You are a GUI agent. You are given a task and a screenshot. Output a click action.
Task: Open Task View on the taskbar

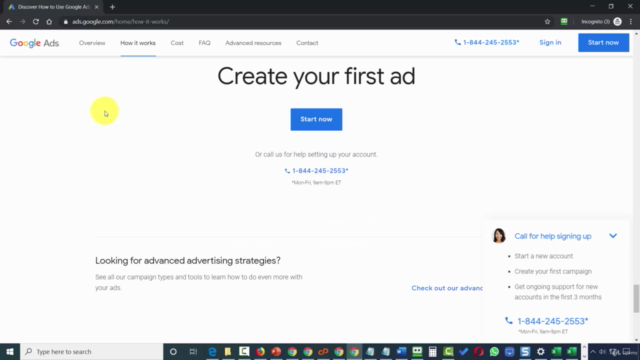[x=193, y=351]
